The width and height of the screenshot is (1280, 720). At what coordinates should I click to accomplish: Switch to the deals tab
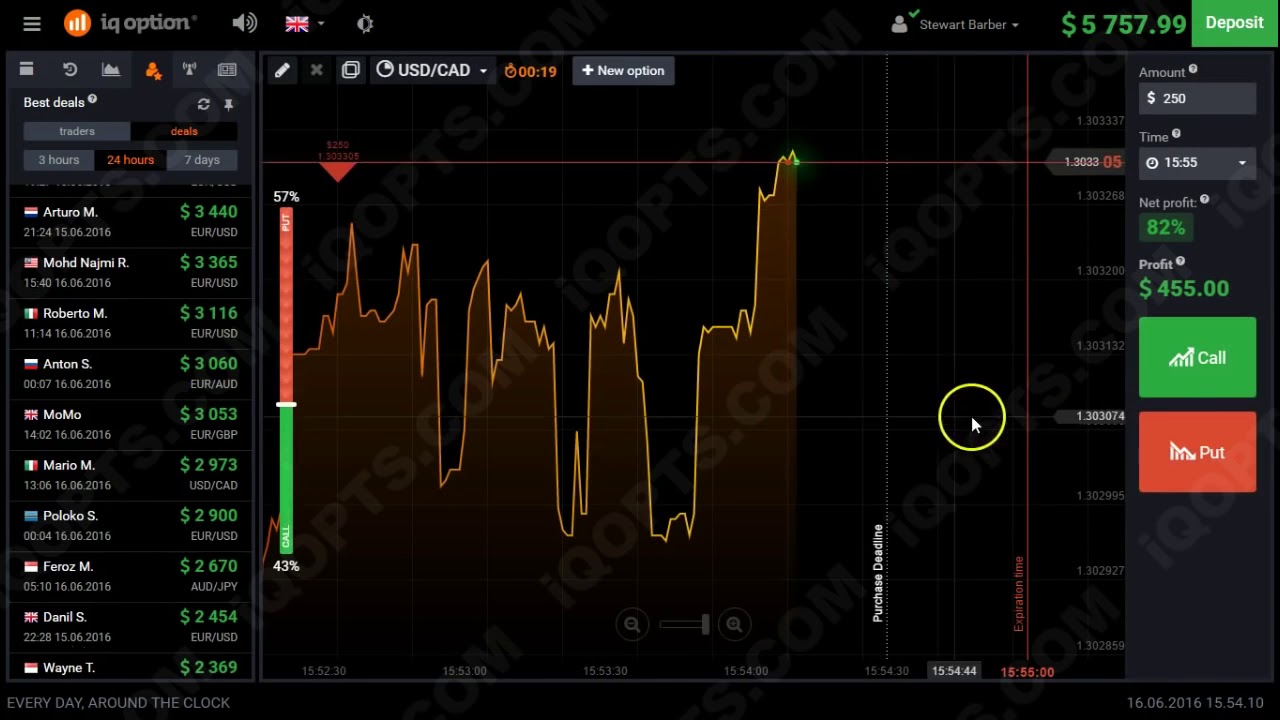tap(184, 131)
